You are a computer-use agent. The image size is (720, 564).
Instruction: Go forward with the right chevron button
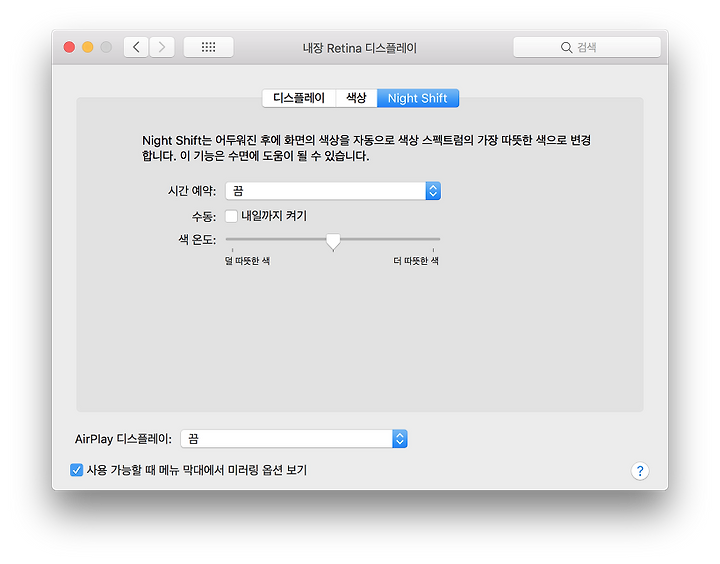162,47
